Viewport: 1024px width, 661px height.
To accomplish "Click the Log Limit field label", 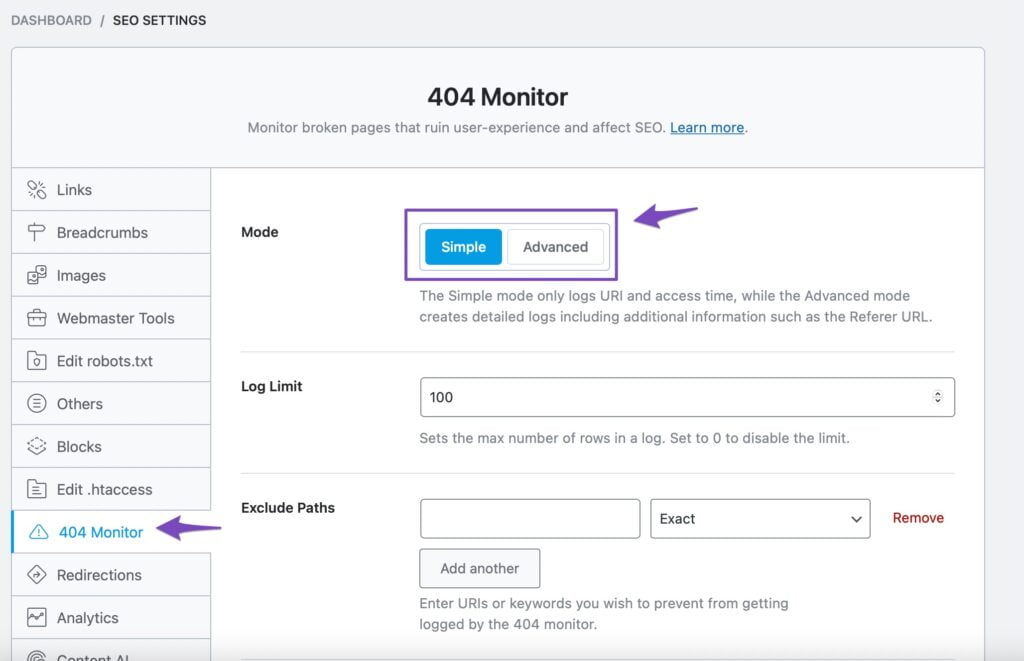I will [x=272, y=386].
